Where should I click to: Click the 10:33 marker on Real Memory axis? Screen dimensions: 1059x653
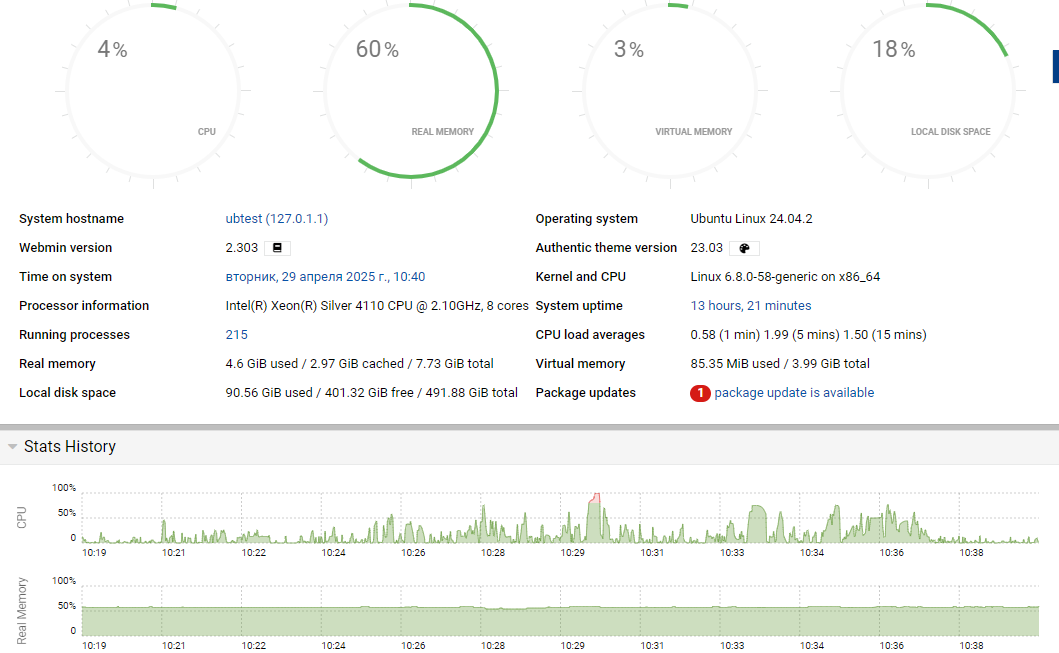[x=732, y=645]
